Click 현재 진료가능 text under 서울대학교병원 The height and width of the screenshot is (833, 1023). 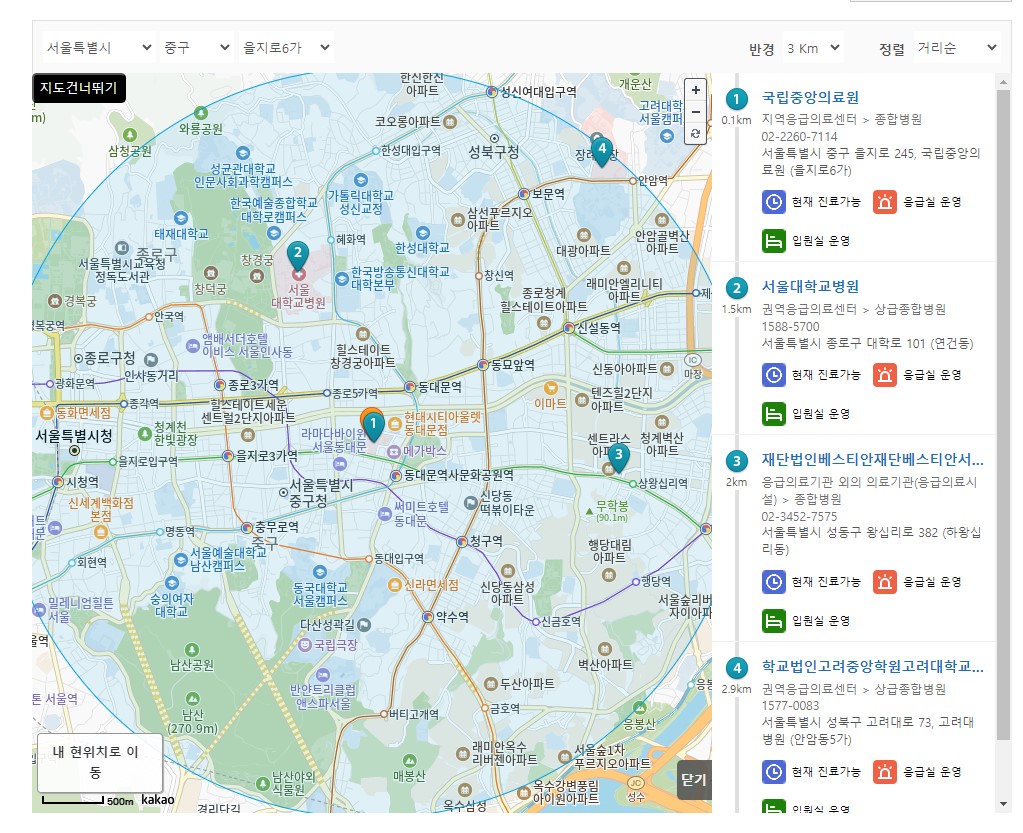coord(826,375)
